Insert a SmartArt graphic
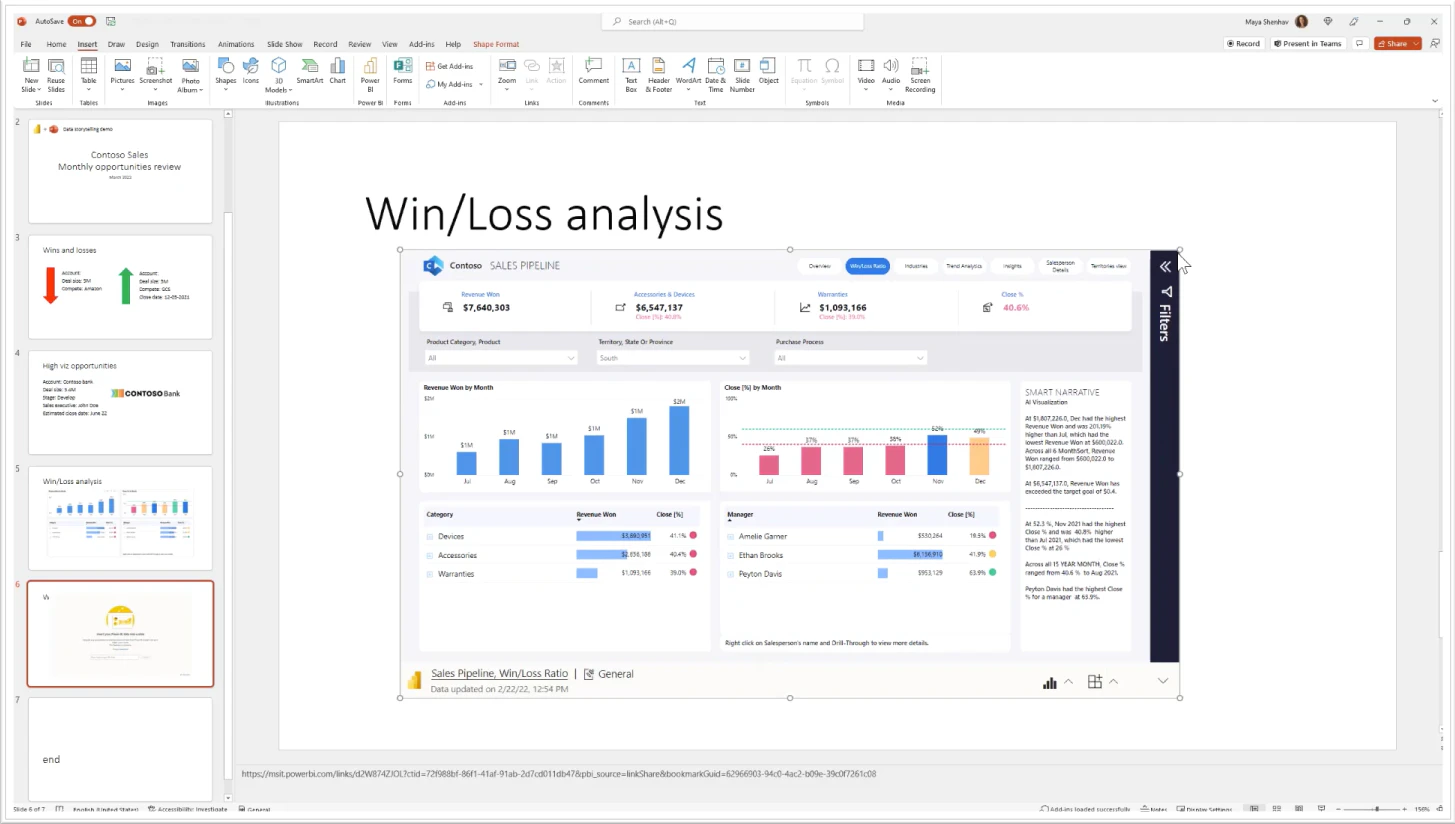This screenshot has width=1455, height=824. [310, 72]
